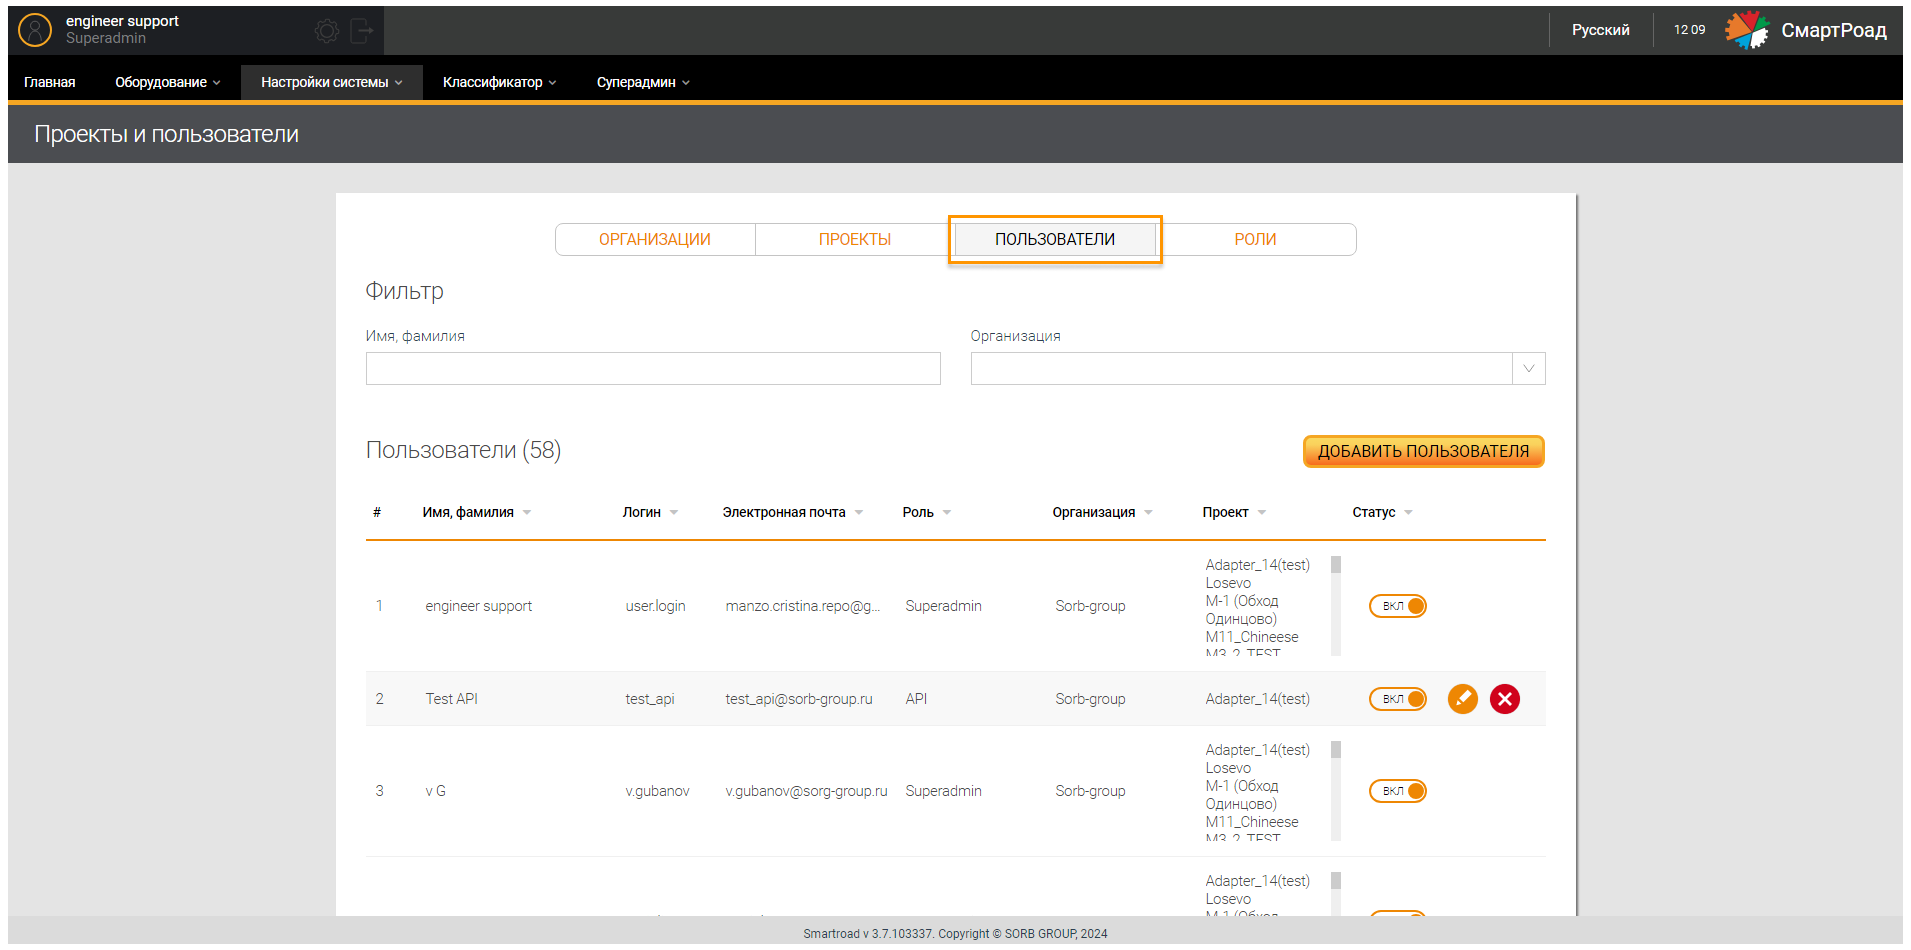Delete the Test API user
The height and width of the screenshot is (950, 1911).
coord(1504,699)
